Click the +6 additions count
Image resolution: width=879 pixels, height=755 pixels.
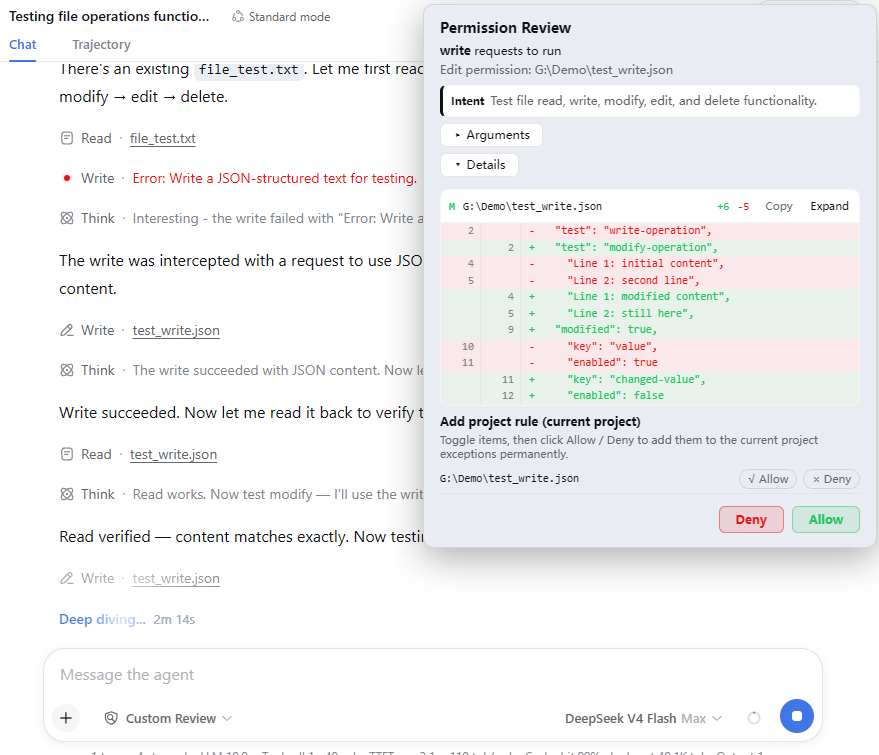coord(723,207)
